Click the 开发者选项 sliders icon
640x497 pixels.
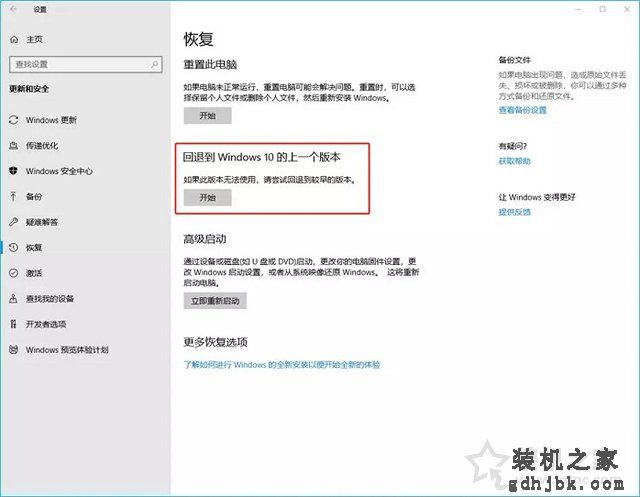click(x=13, y=324)
